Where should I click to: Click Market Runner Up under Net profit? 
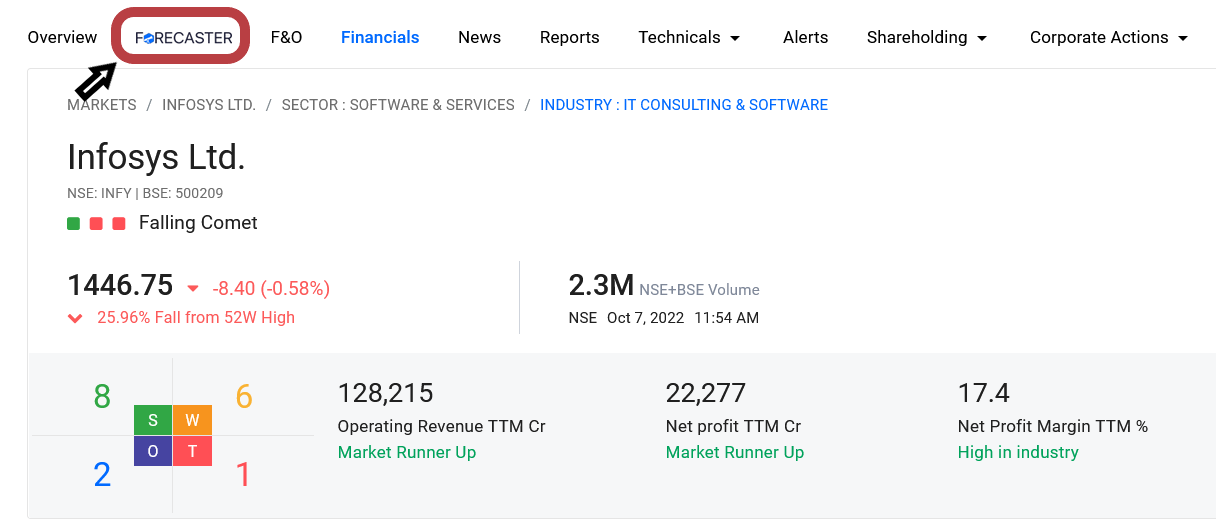point(735,452)
